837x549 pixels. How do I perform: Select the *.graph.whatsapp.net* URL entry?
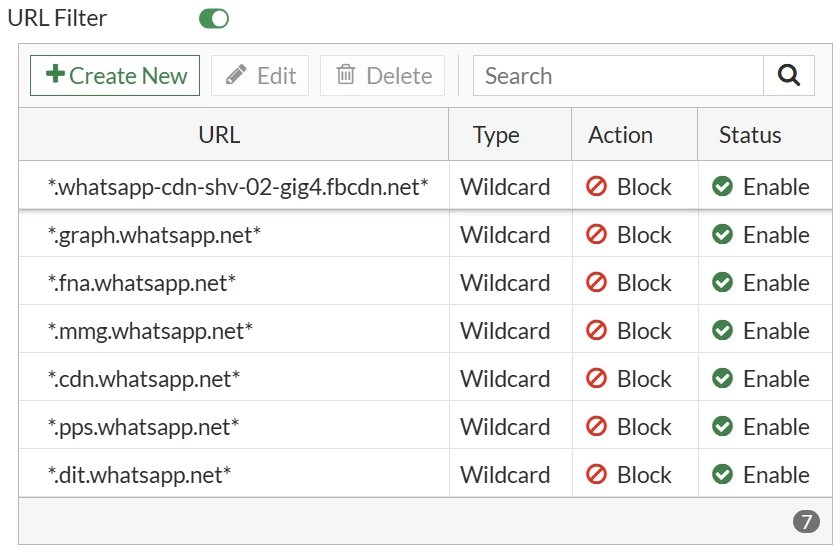[x=154, y=235]
